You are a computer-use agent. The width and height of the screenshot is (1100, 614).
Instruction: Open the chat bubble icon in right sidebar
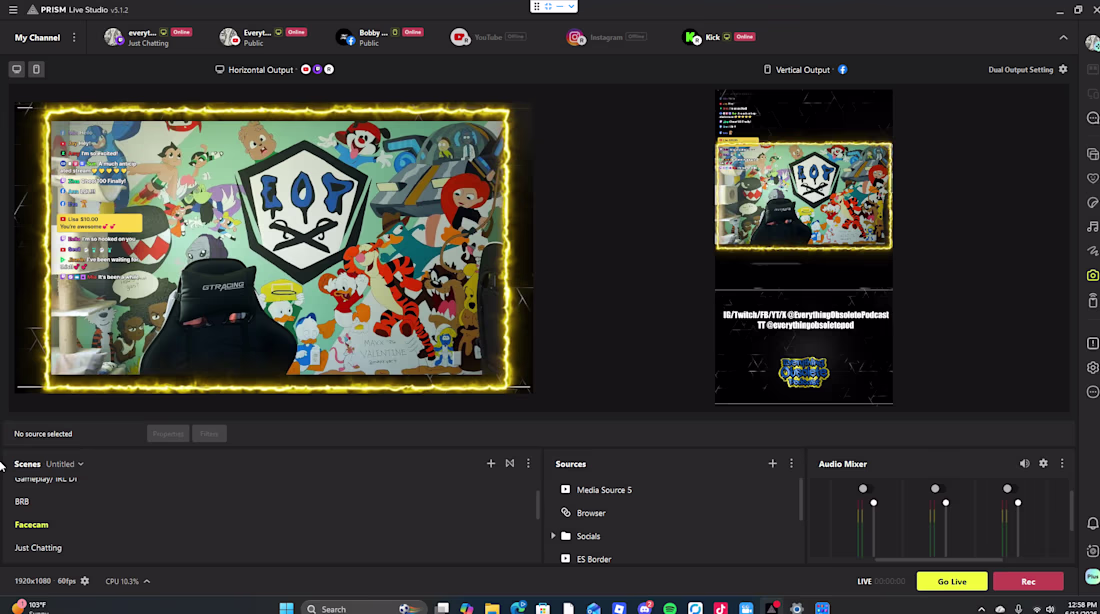click(x=1092, y=118)
